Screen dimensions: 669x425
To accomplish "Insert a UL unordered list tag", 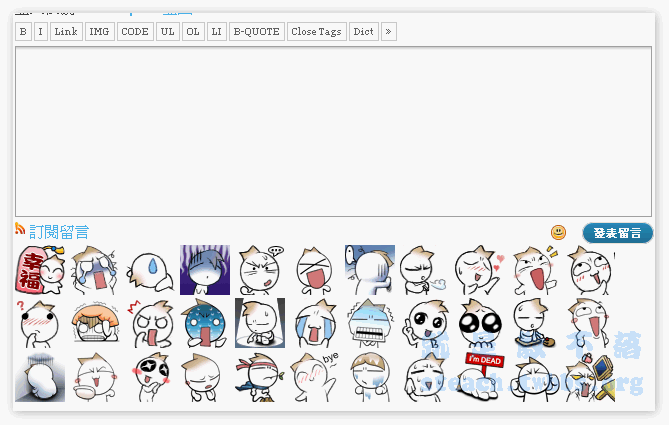I will point(168,32).
